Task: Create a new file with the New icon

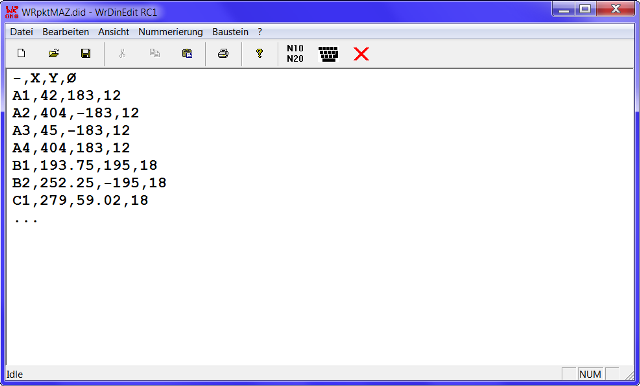Action: (21, 53)
